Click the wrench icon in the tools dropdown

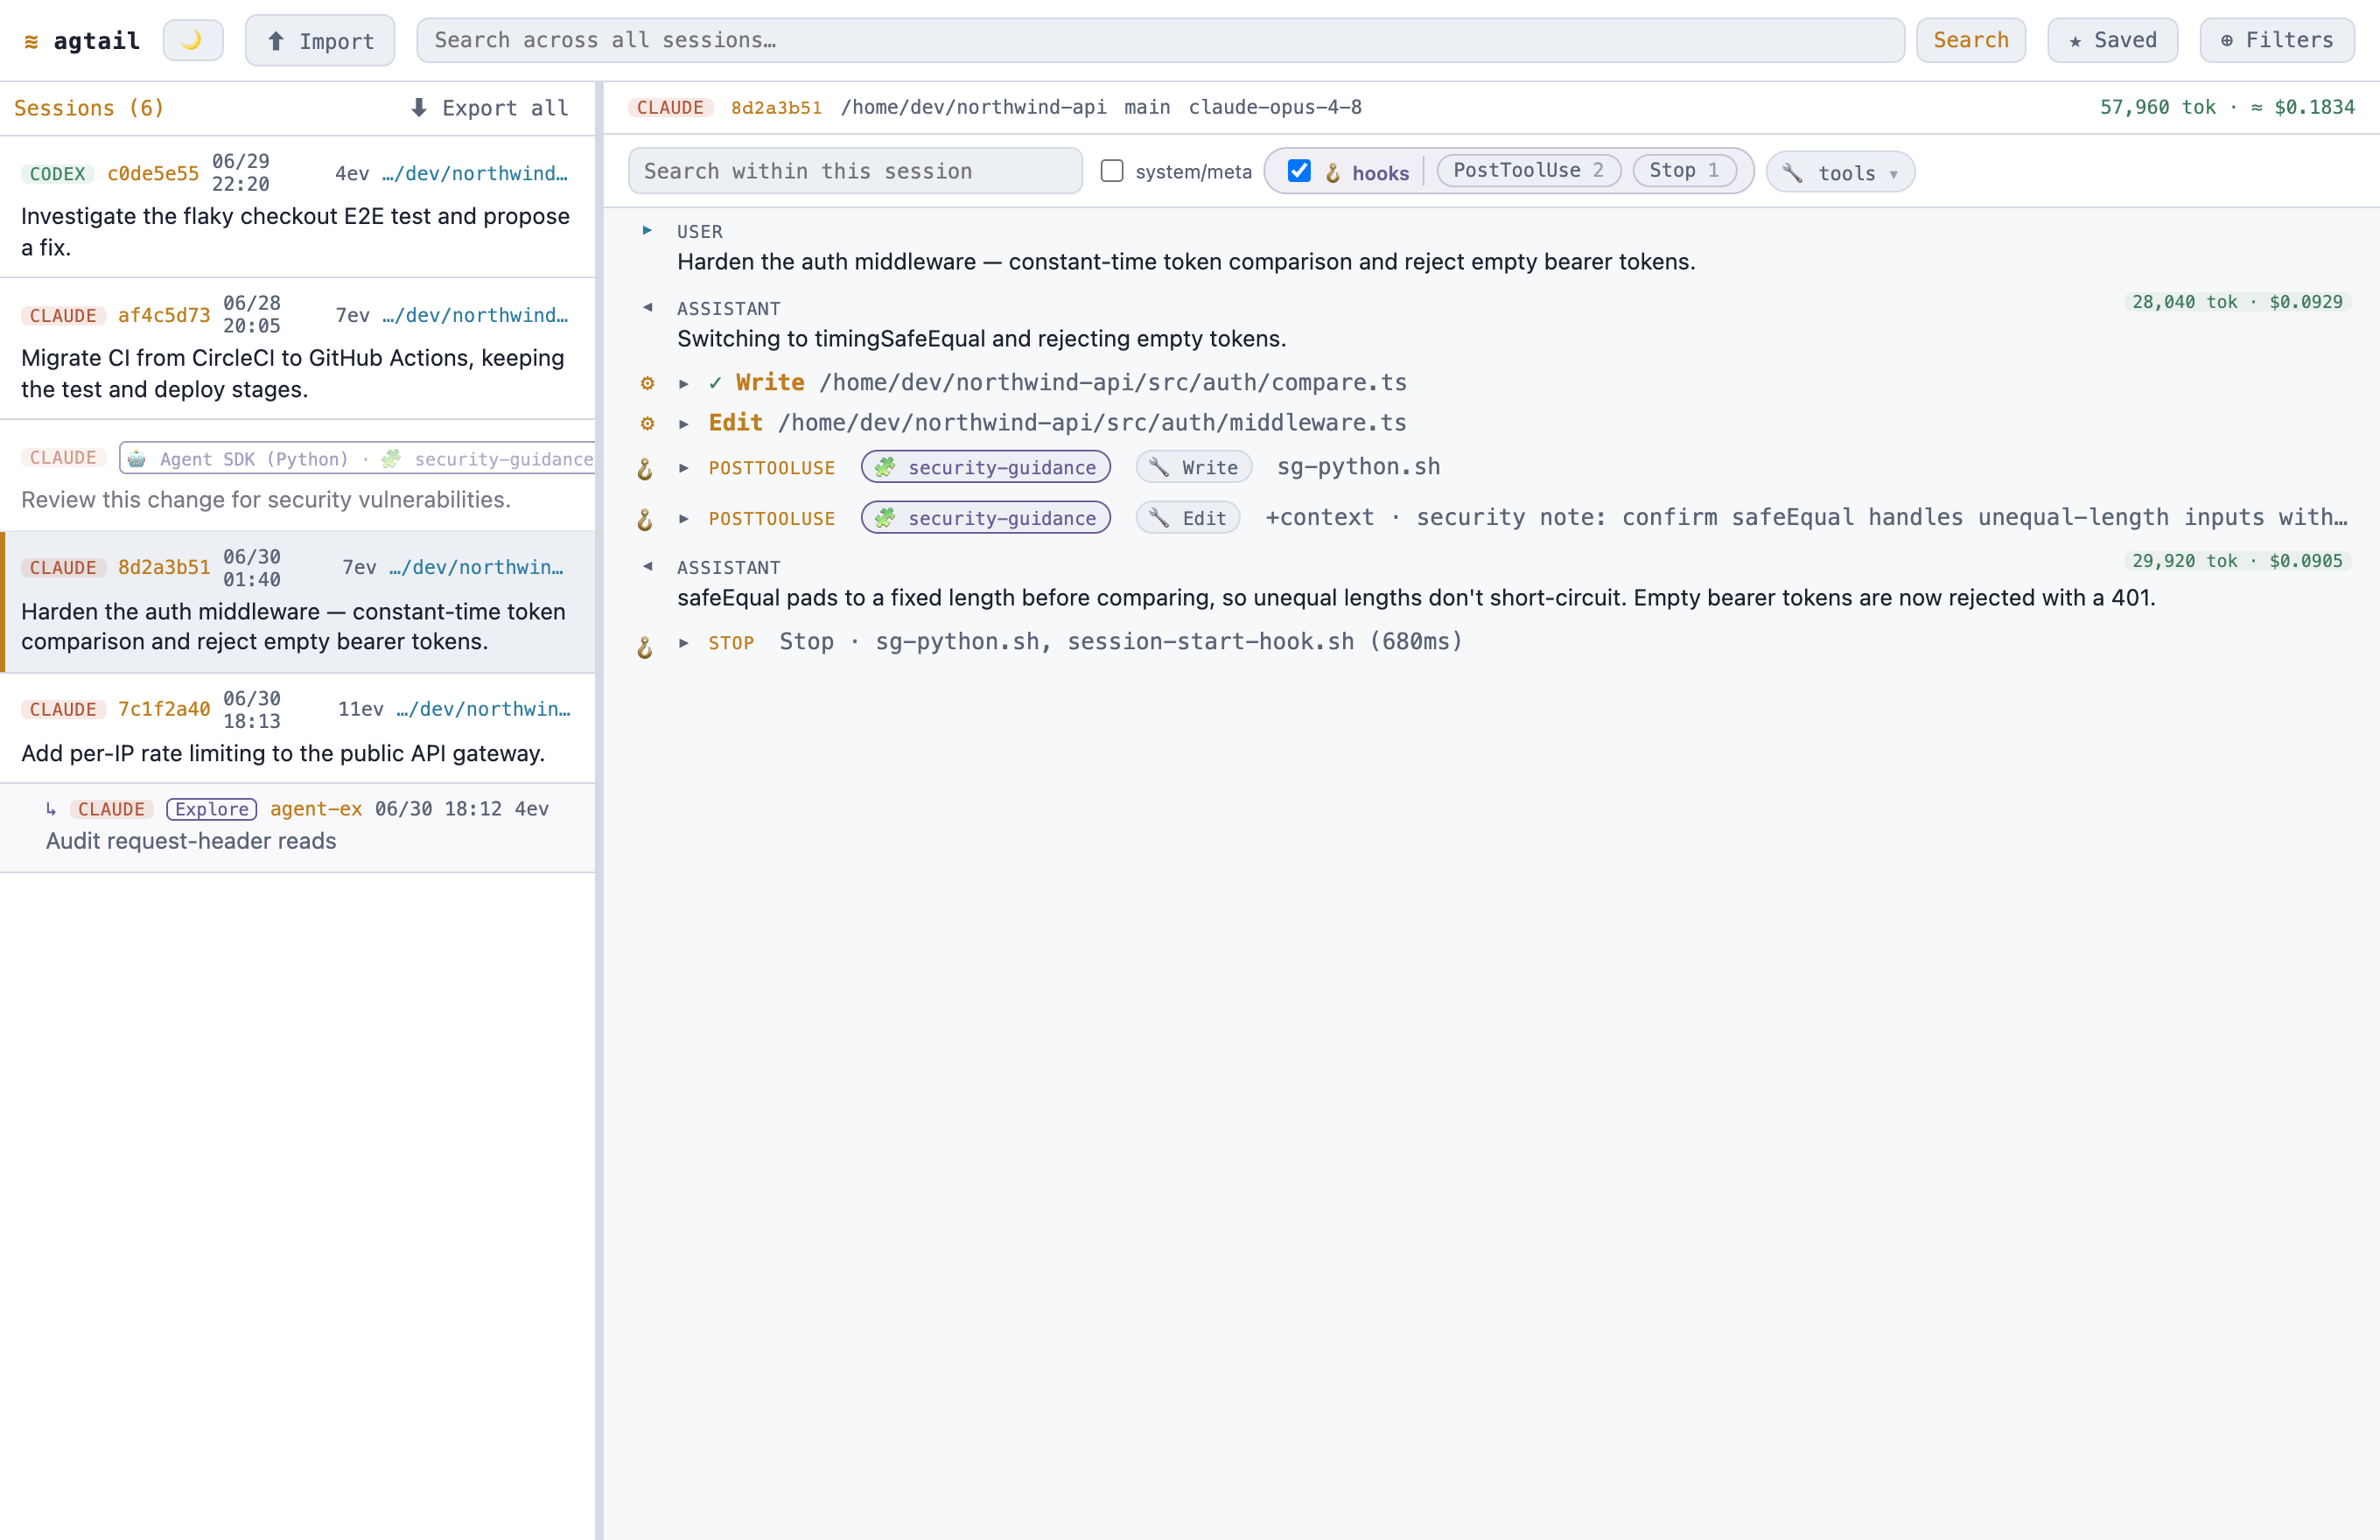pos(1792,173)
